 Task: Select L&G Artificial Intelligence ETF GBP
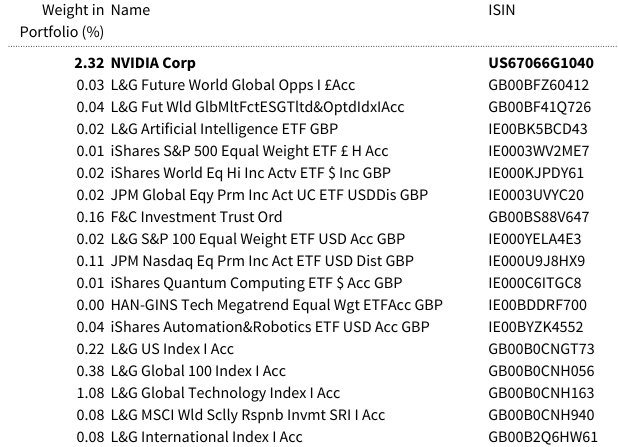[224, 129]
